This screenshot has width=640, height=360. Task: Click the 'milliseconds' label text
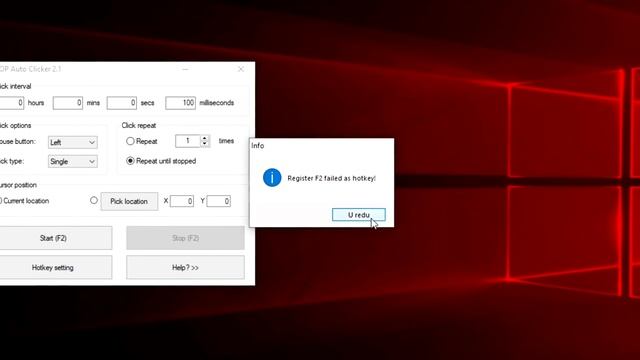[x=217, y=103]
